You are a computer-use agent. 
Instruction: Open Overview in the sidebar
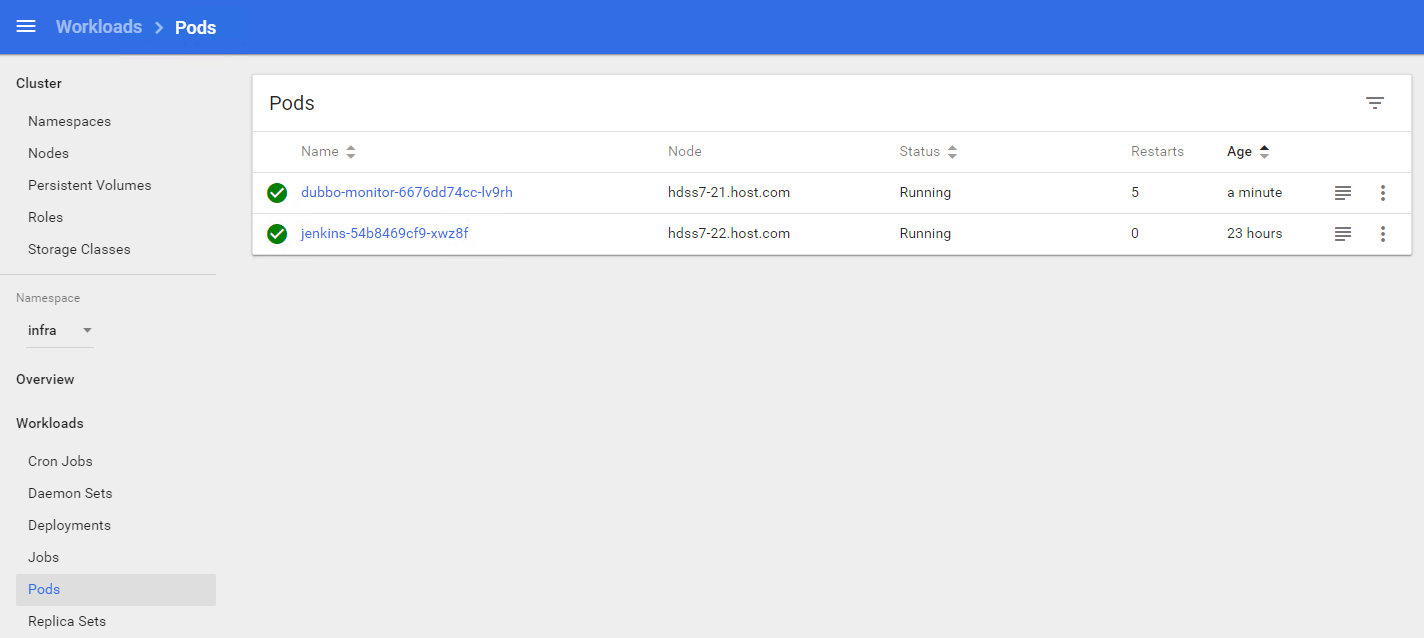pos(45,379)
